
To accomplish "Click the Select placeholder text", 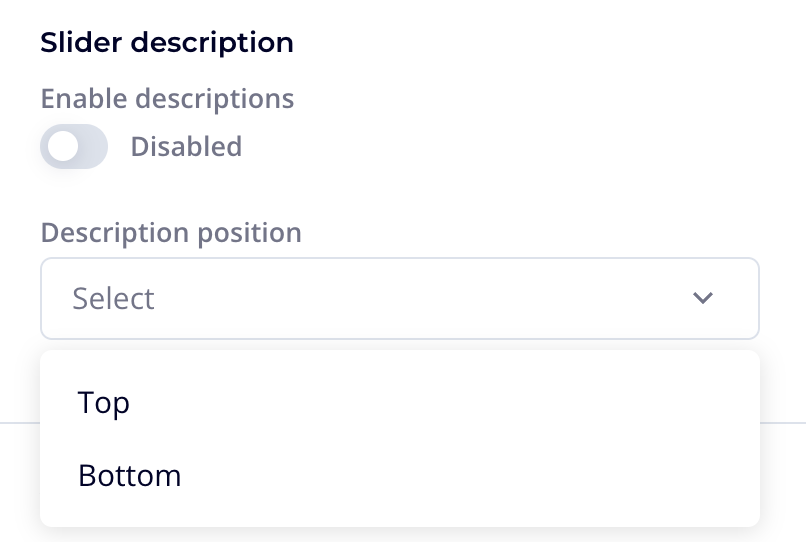I will [114, 298].
